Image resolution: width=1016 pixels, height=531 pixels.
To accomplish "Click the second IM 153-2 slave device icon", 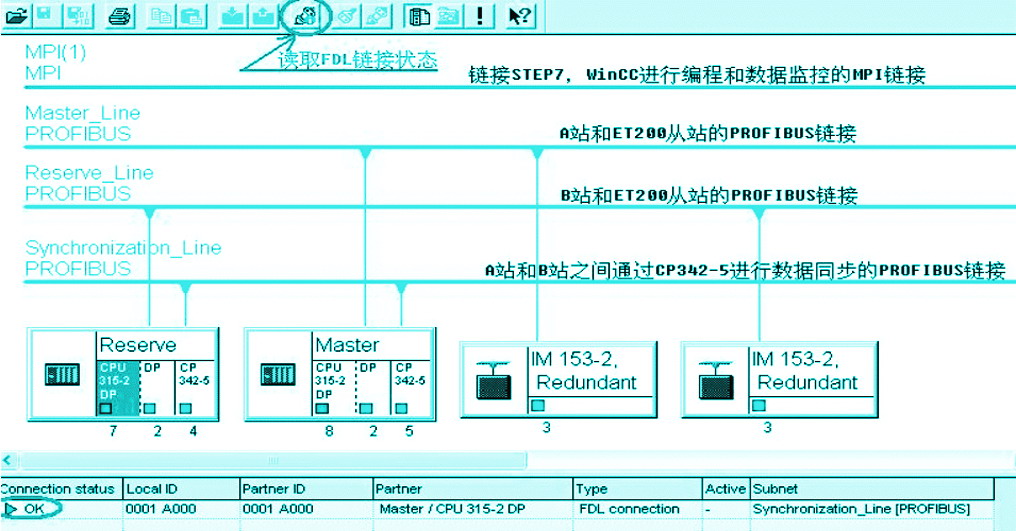I will pyautogui.click(x=715, y=381).
